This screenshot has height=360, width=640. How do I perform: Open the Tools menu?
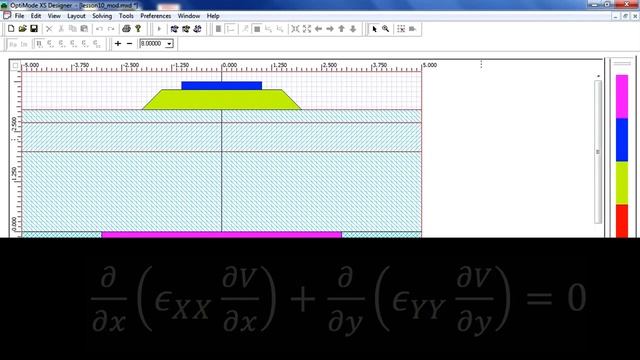(126, 16)
